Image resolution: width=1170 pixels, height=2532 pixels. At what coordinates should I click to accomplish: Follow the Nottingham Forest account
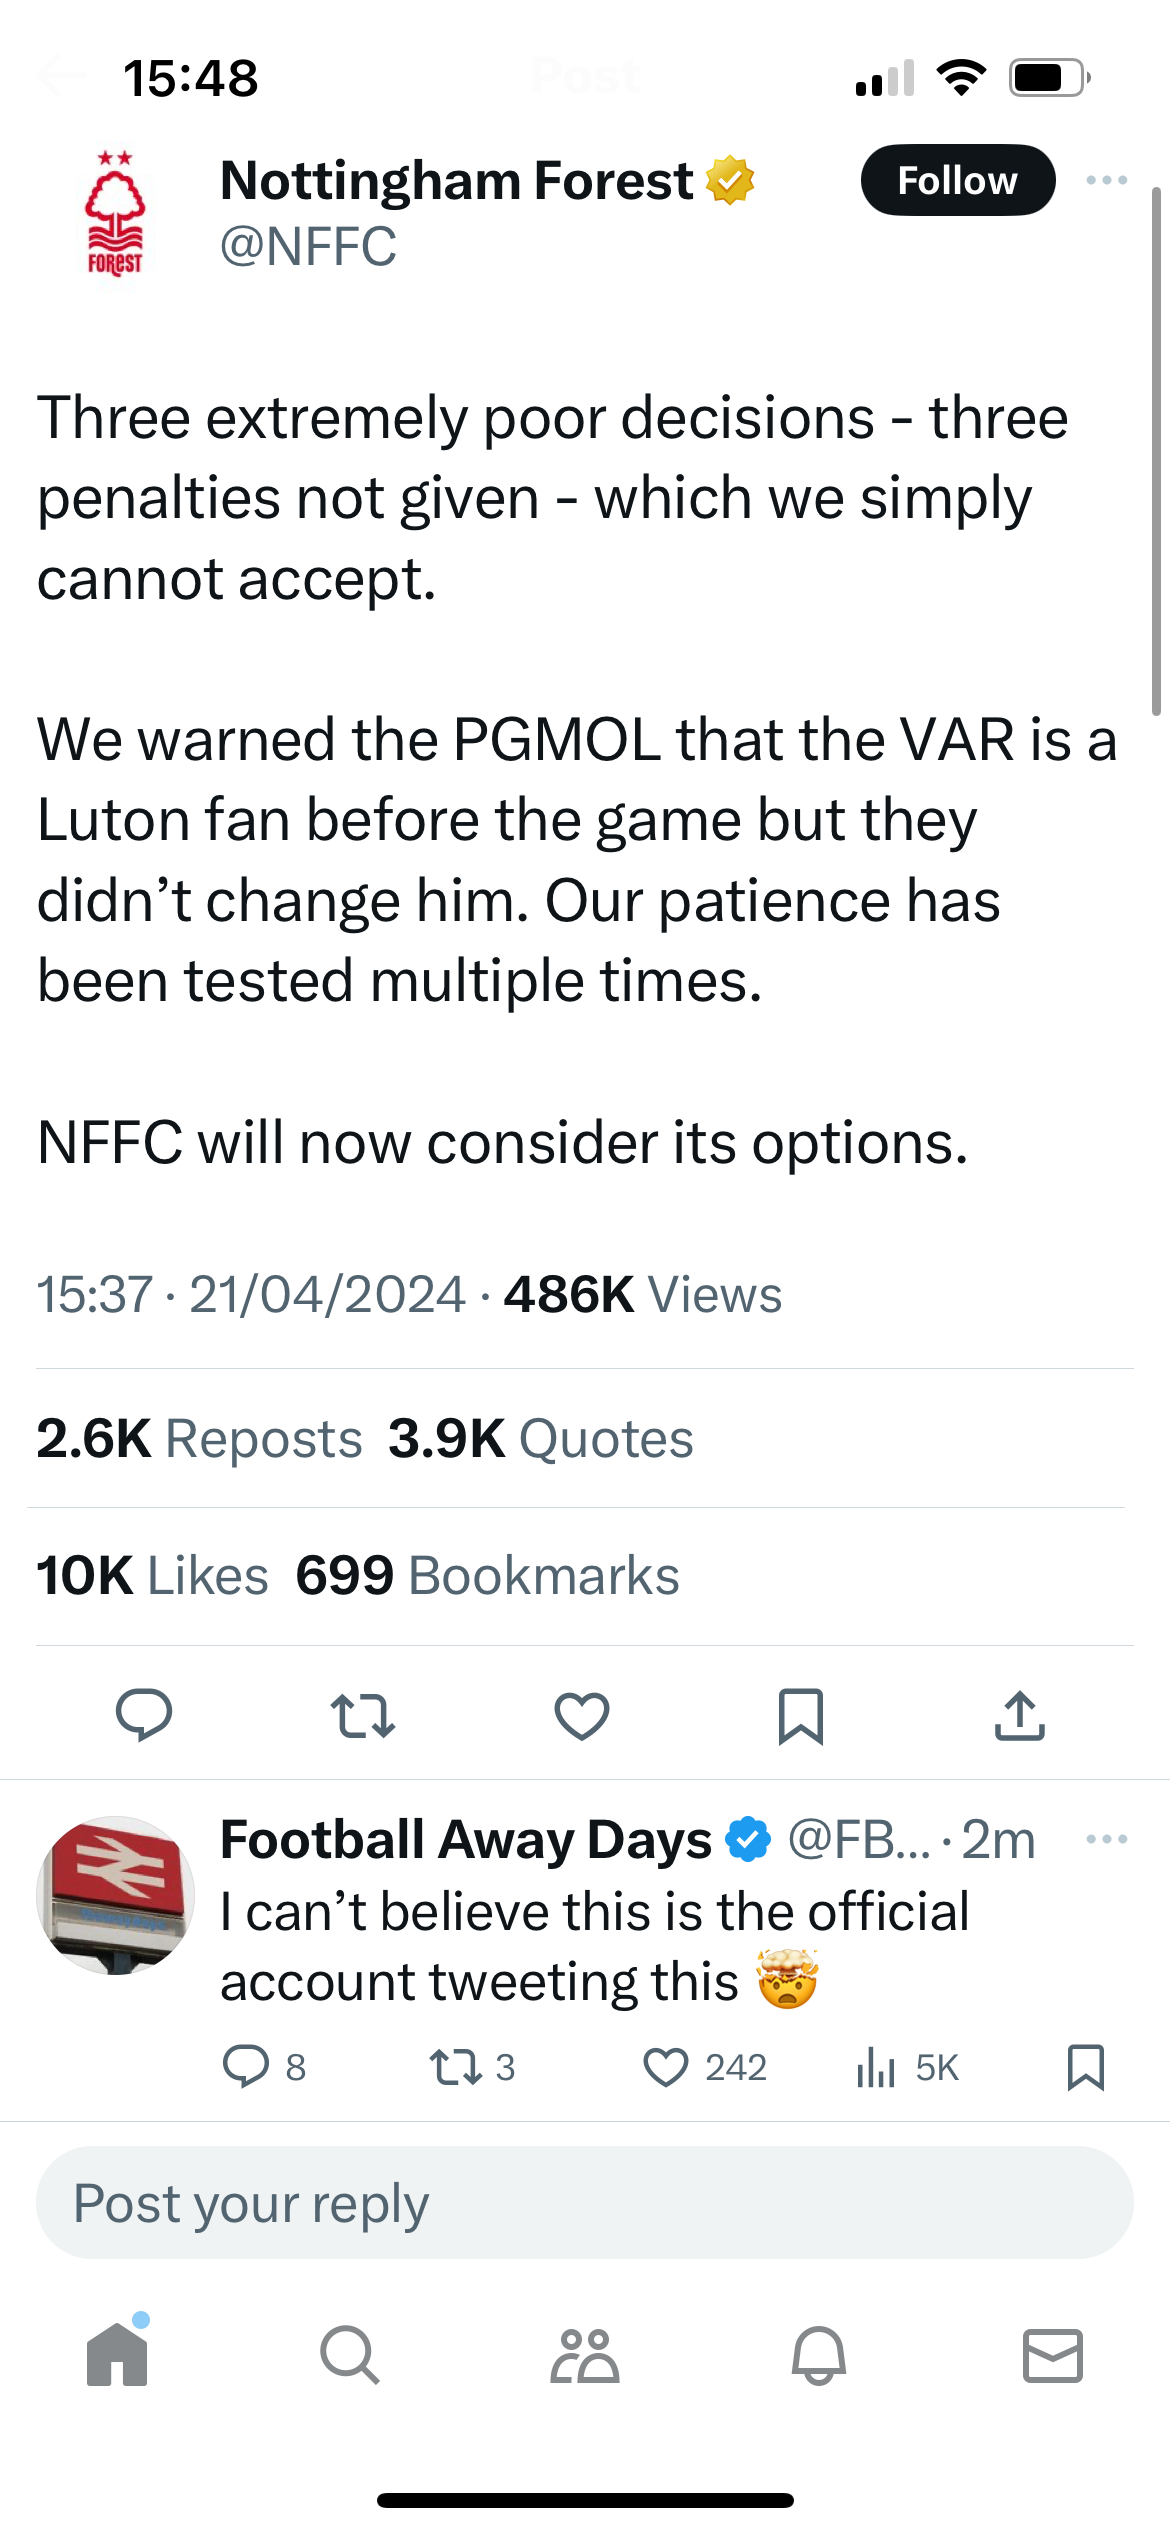957,181
